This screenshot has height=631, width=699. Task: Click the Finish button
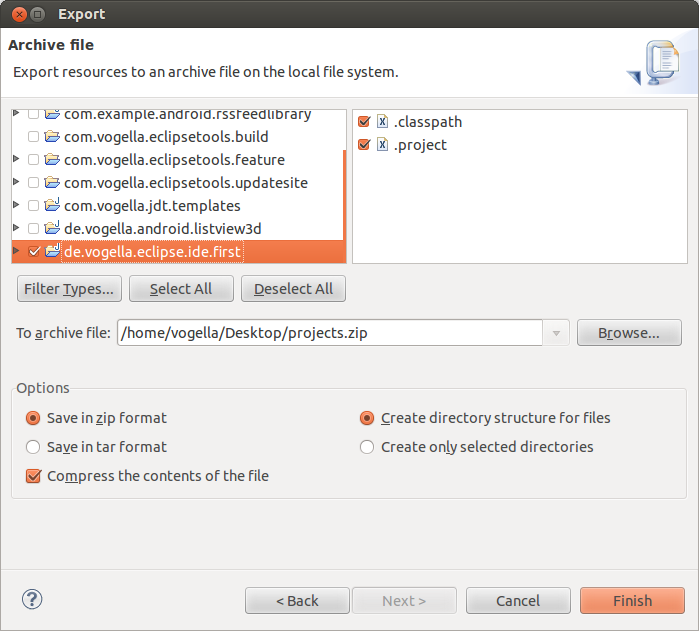point(632,600)
